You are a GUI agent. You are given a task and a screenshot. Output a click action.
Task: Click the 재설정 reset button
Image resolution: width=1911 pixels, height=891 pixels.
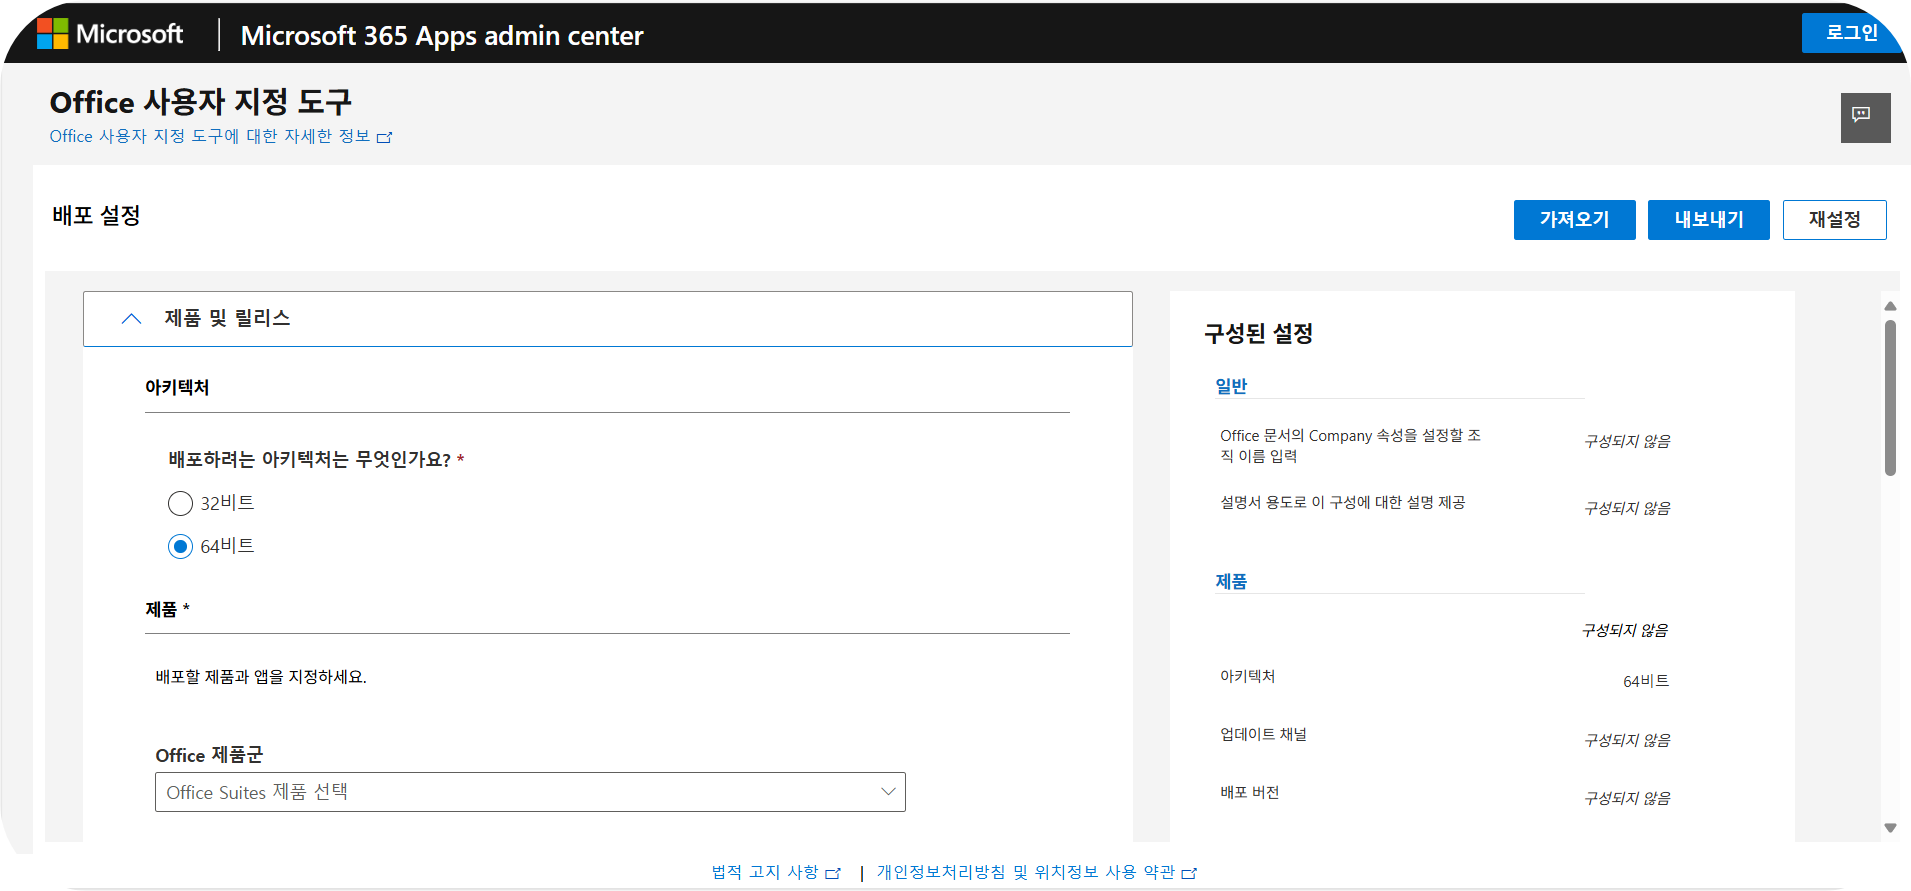1834,220
